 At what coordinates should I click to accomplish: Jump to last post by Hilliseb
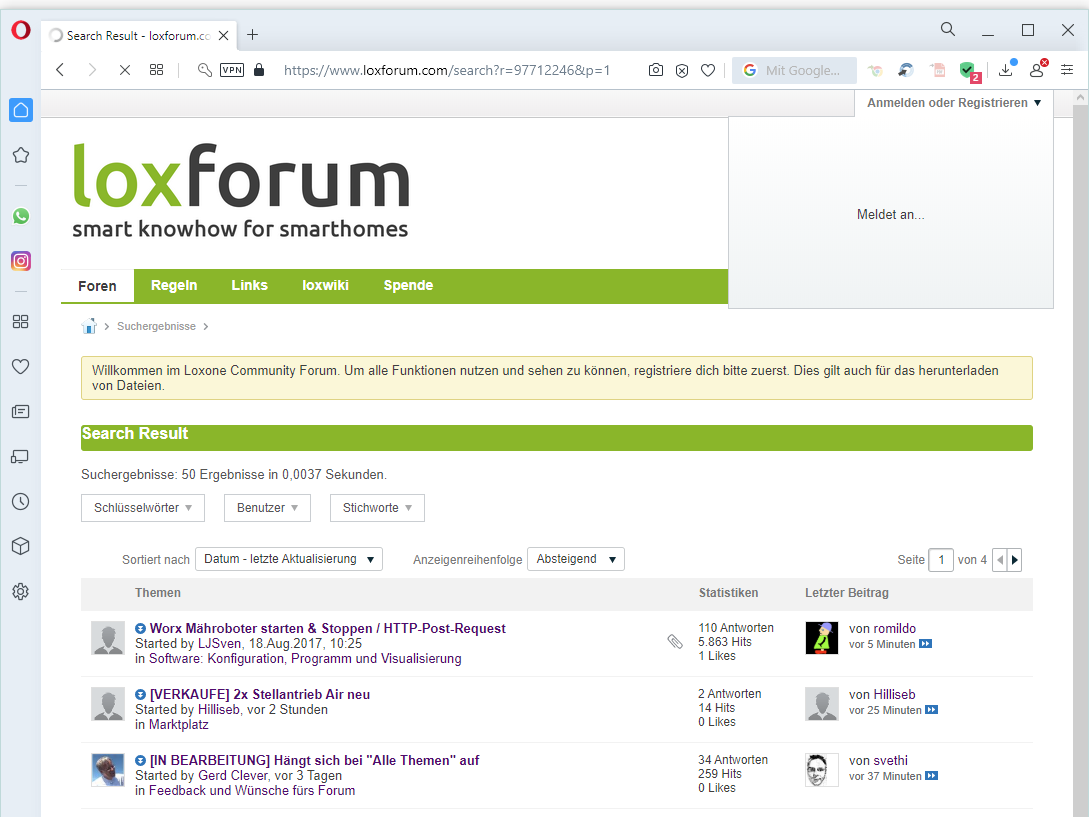[931, 710]
